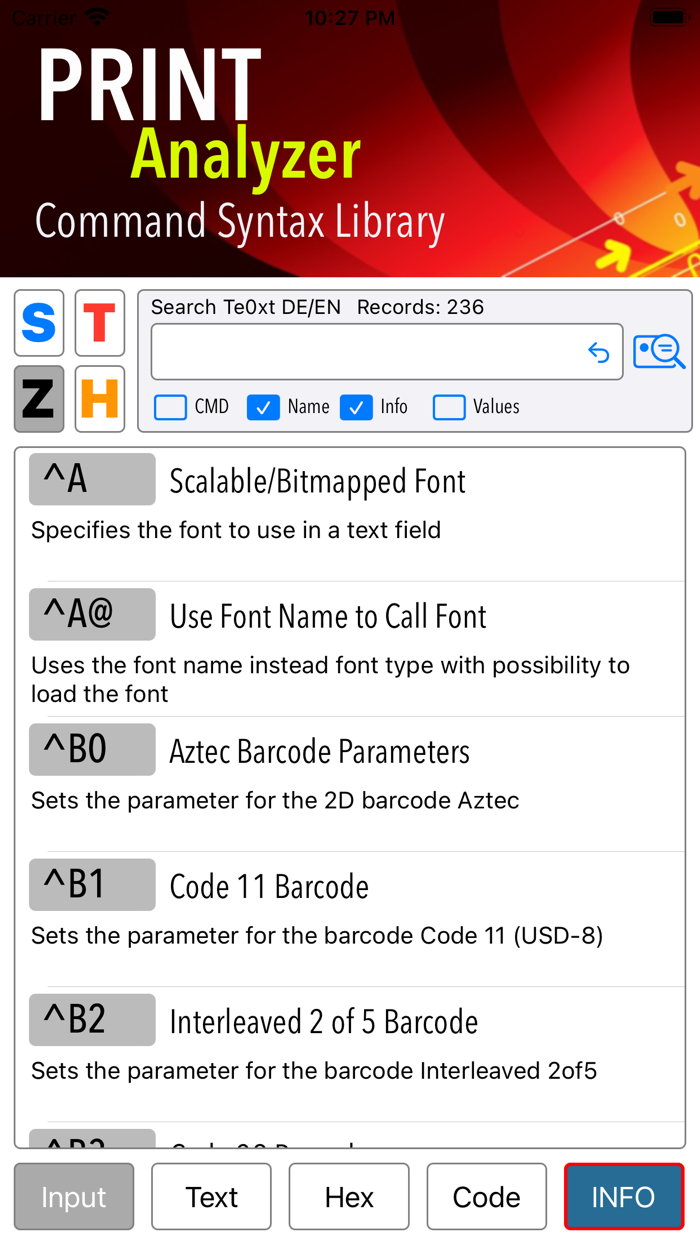Select the ^B1 command badge

pyautogui.click(x=92, y=884)
